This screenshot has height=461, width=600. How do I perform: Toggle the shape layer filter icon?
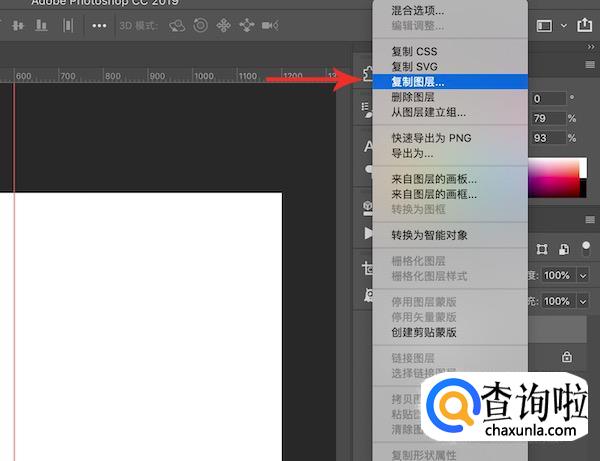(x=543, y=249)
